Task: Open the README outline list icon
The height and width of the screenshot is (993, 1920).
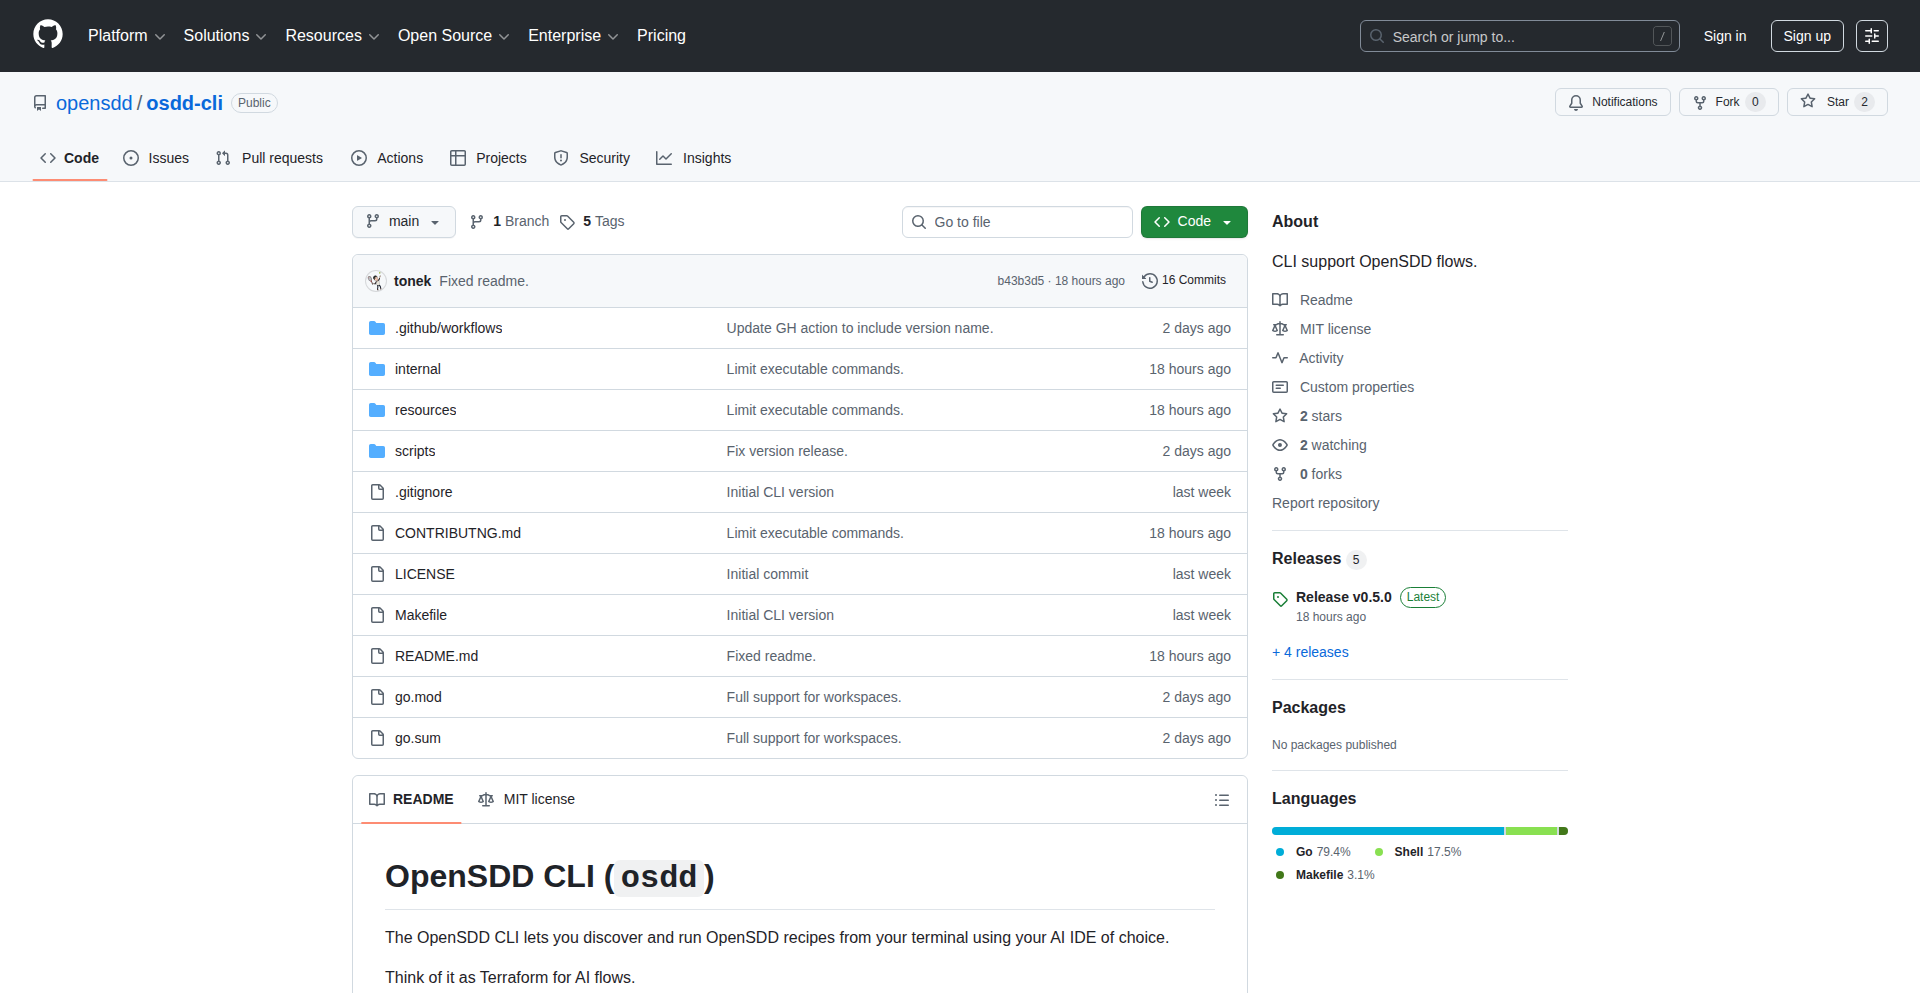Action: point(1221,800)
